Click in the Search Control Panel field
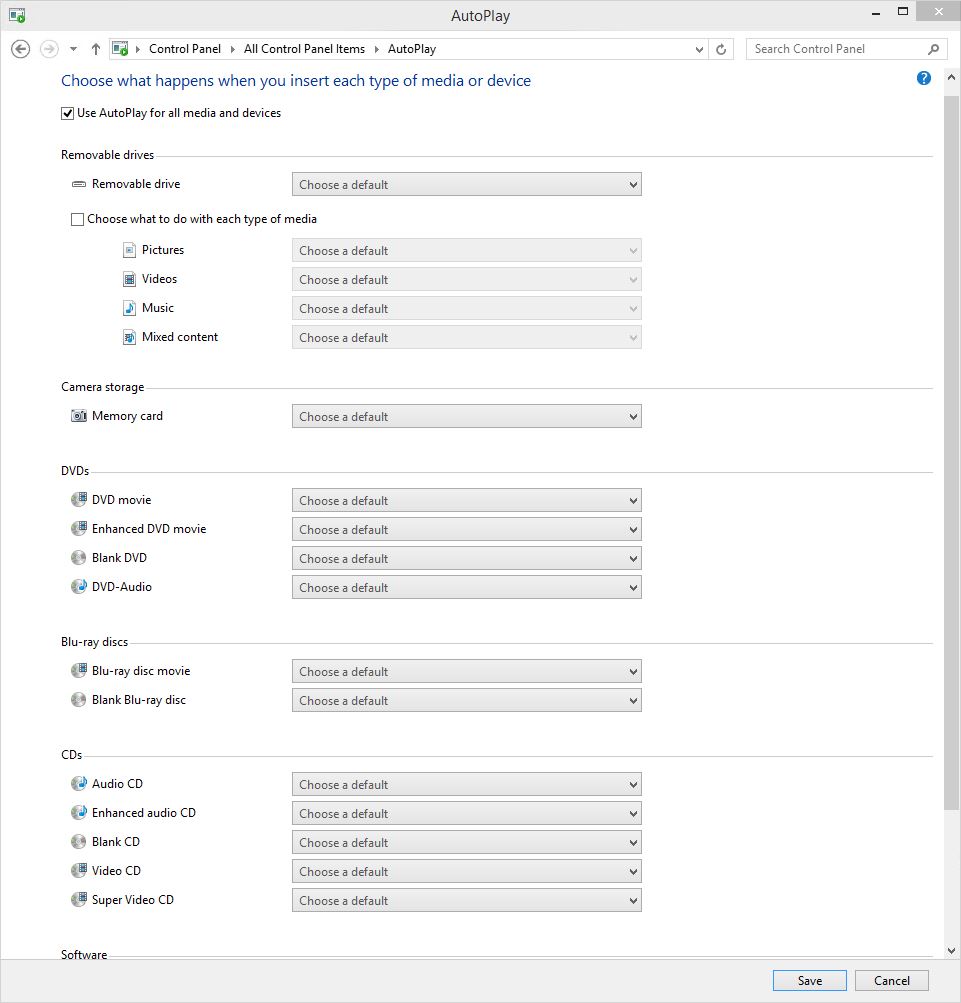This screenshot has width=961, height=1003. tap(835, 49)
